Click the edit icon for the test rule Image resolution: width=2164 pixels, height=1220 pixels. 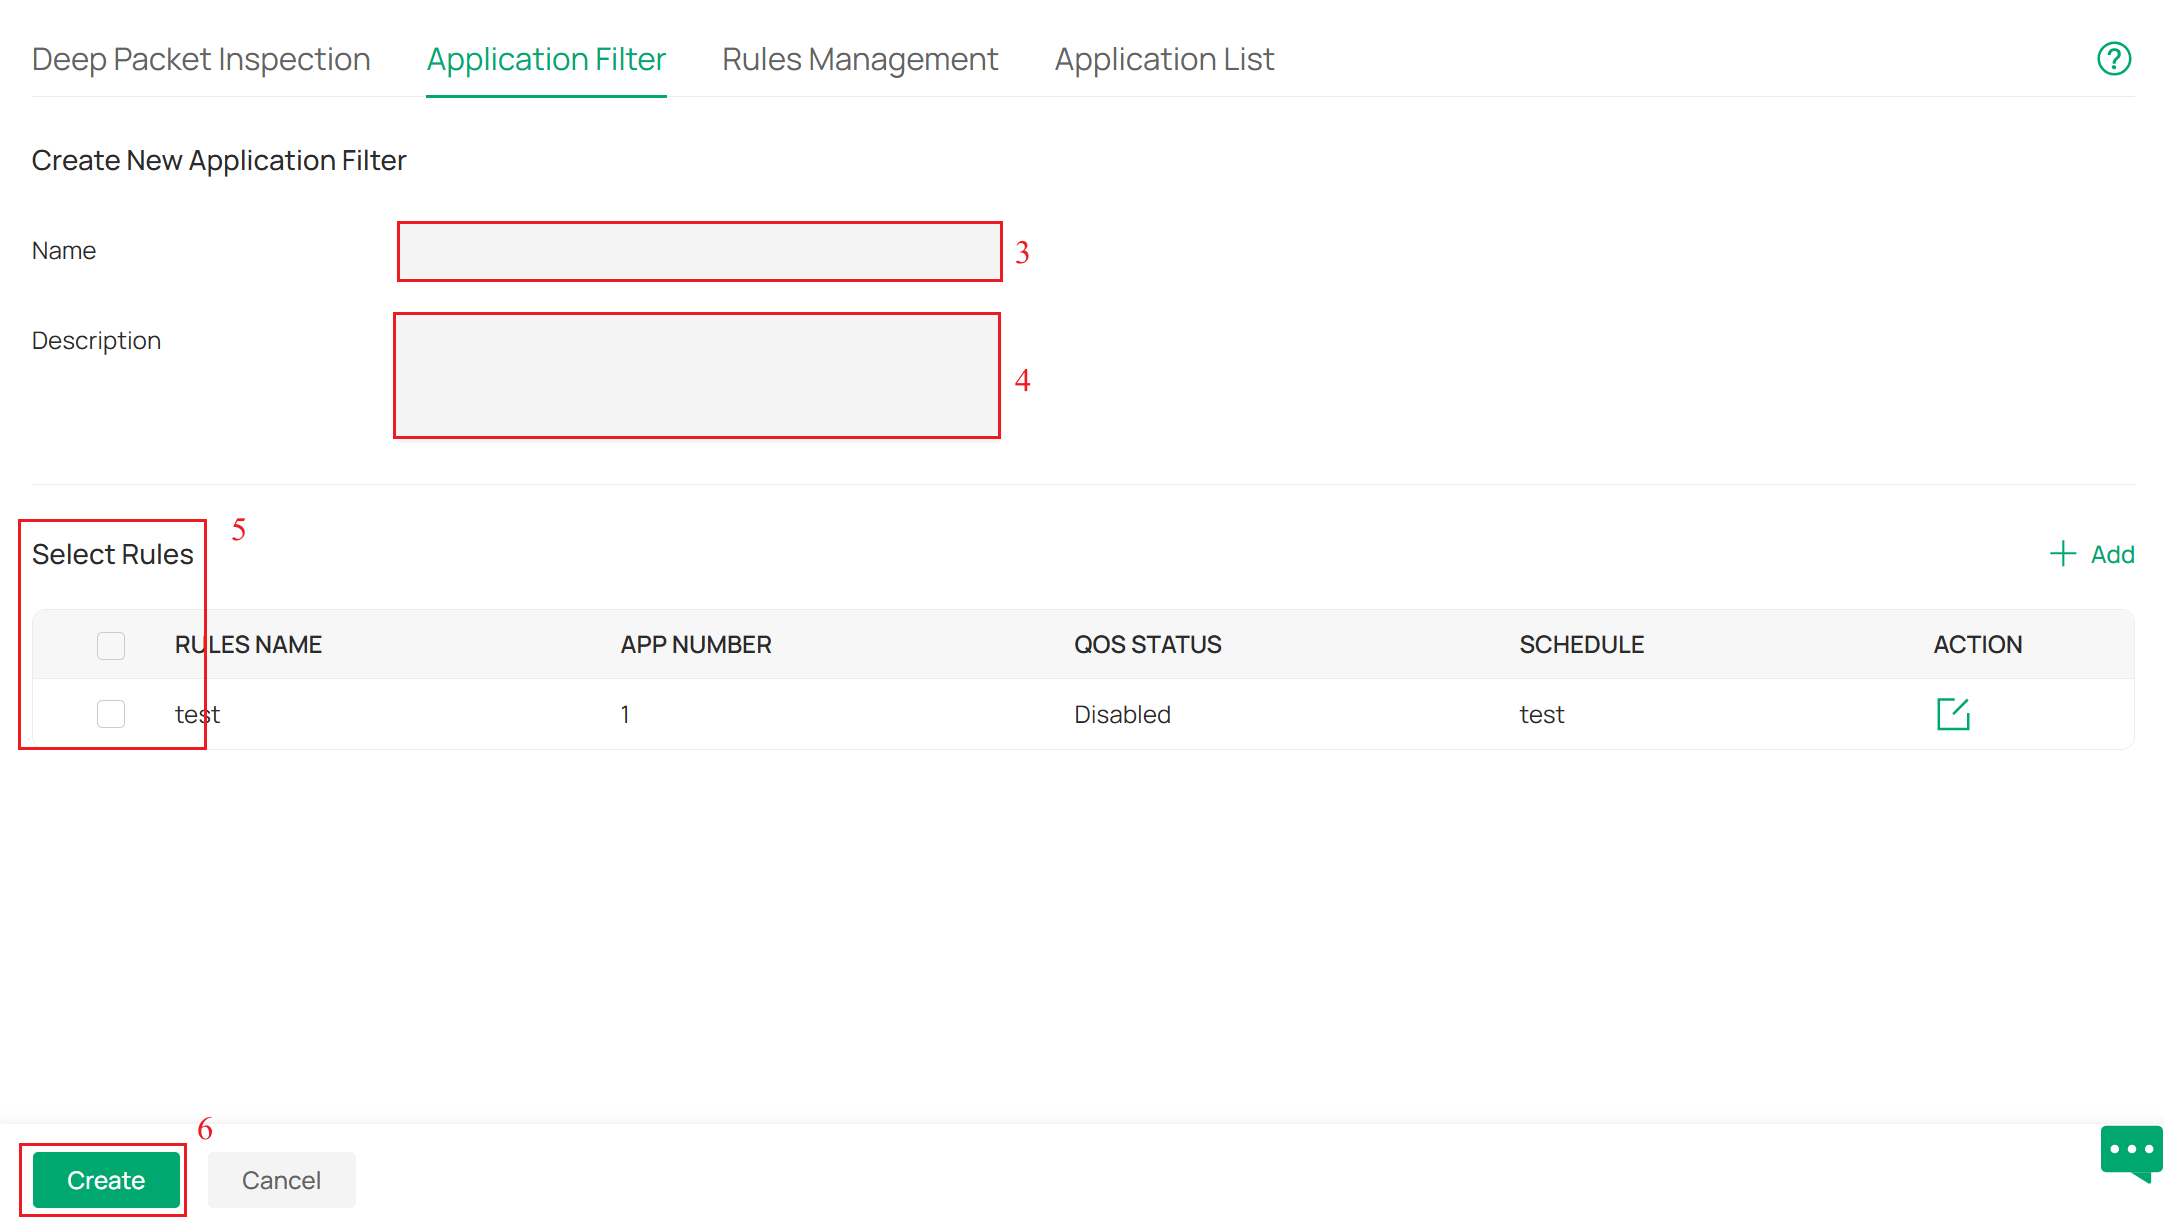1954,714
